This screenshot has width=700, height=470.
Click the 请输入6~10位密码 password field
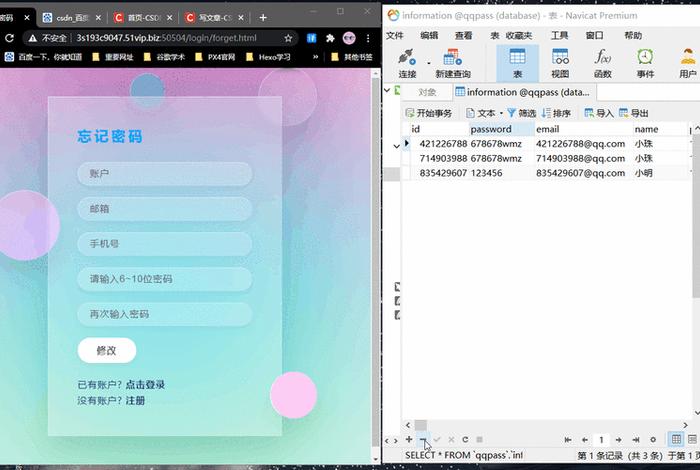pos(165,279)
